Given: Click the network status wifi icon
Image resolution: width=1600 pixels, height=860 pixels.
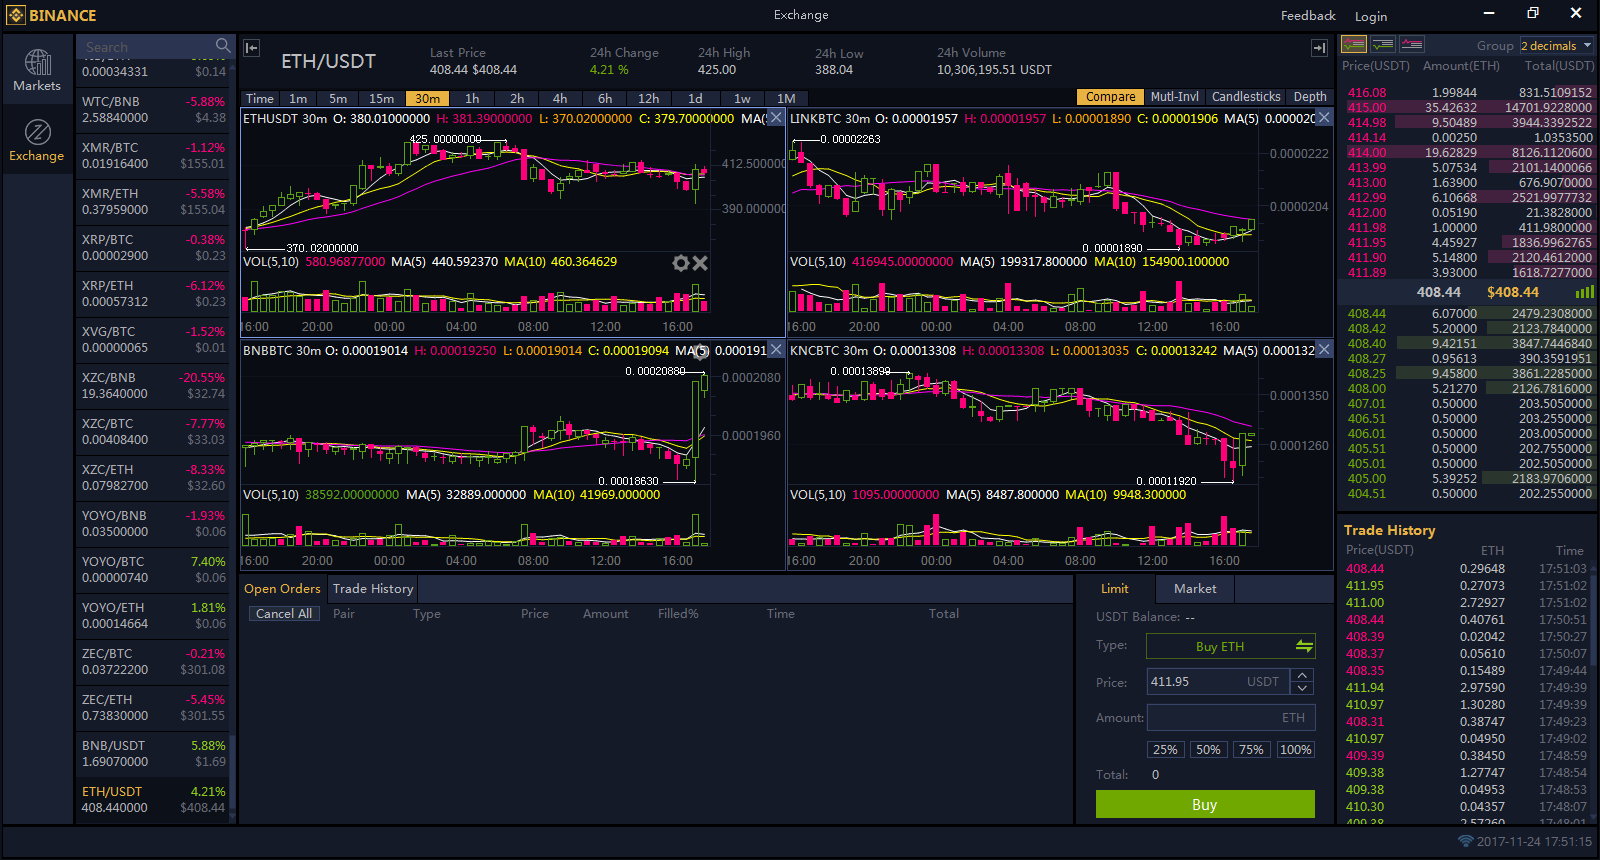Looking at the screenshot, I should pyautogui.click(x=1466, y=841).
